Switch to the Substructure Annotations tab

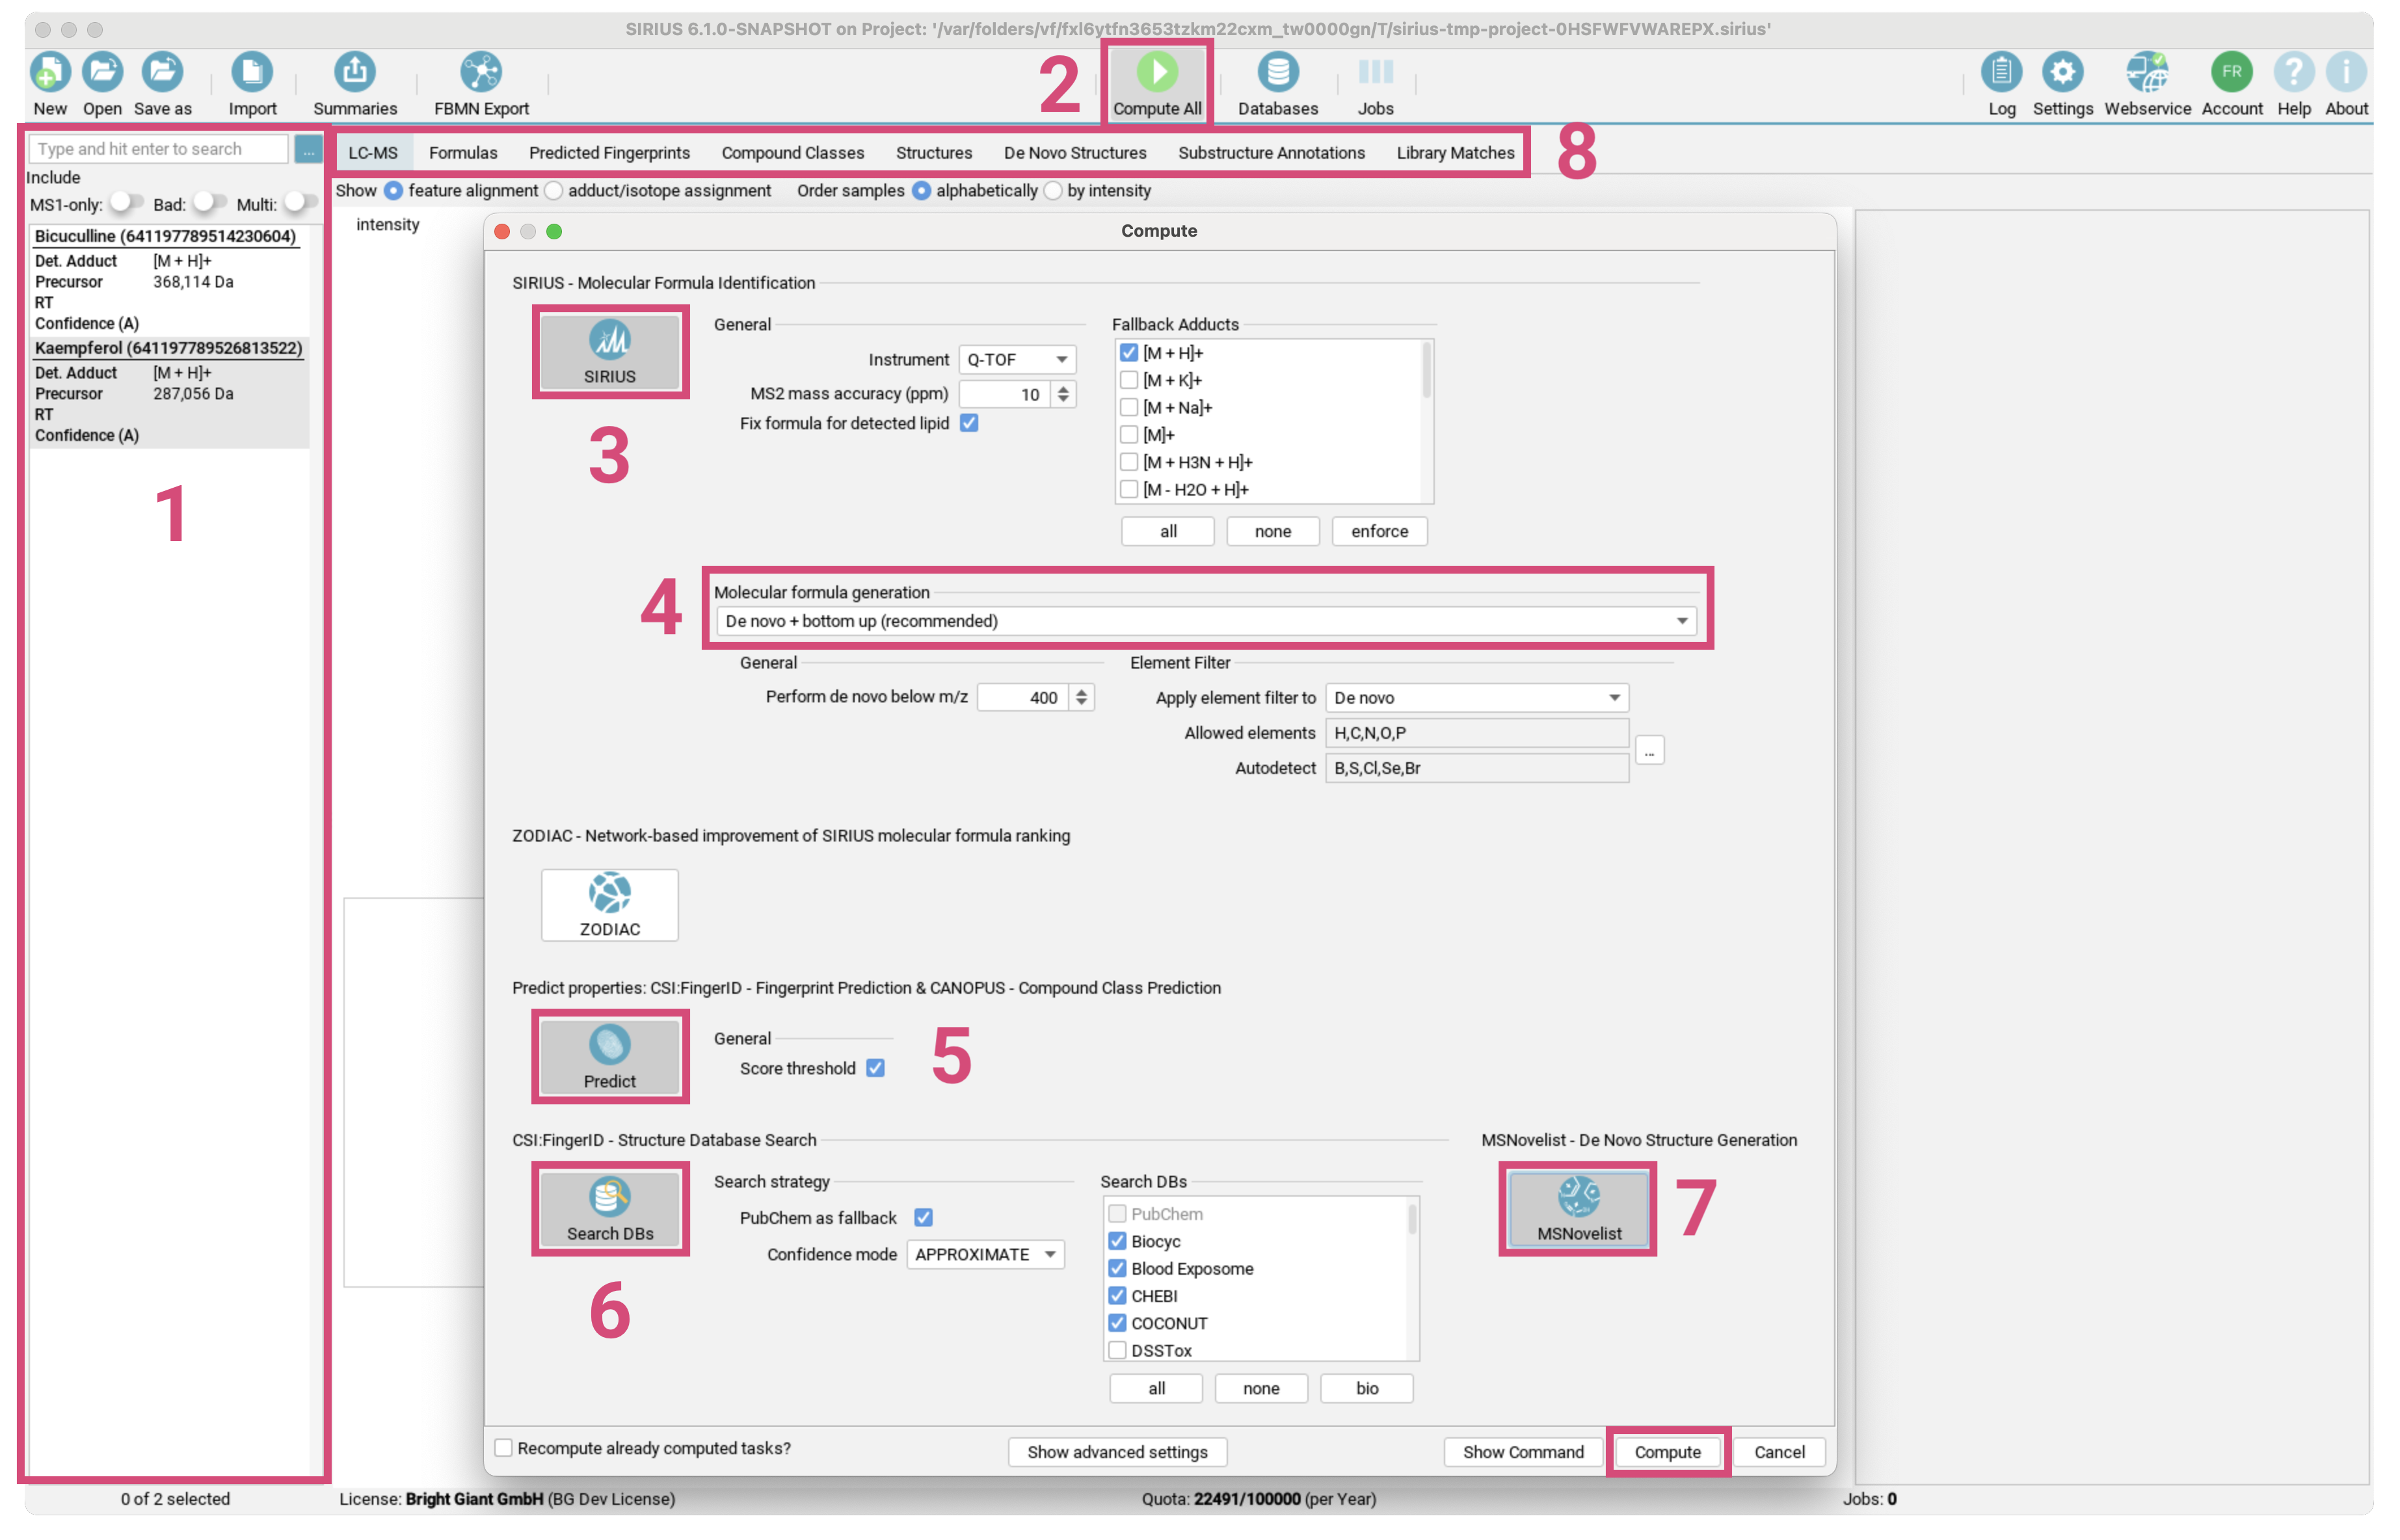(1271, 153)
